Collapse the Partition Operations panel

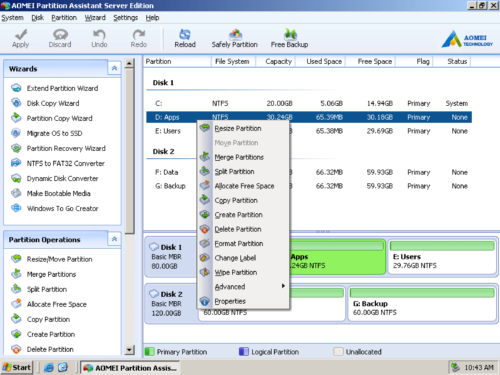tap(114, 239)
